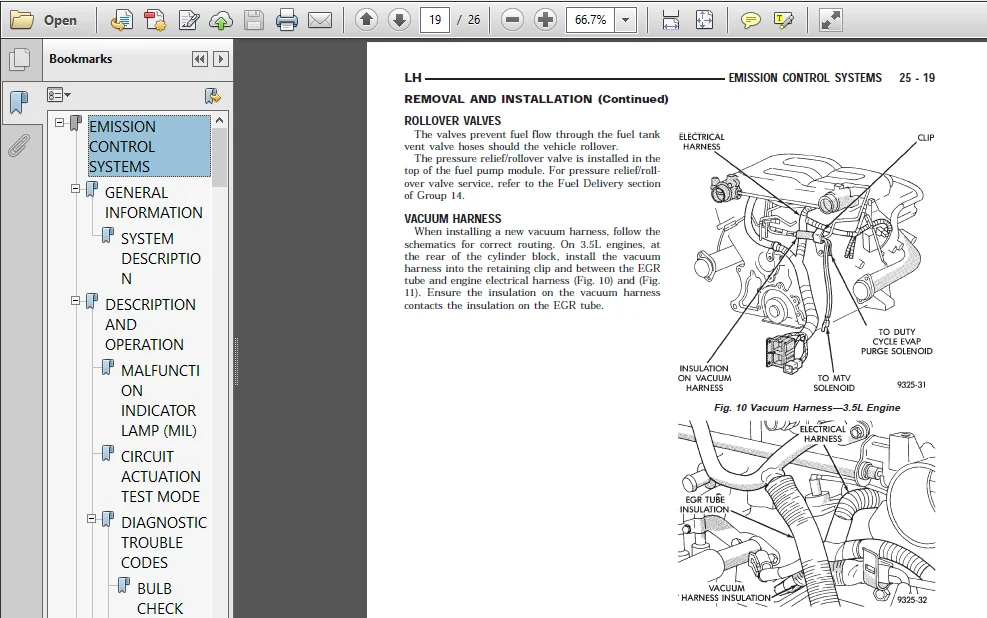This screenshot has height=618, width=987.
Task: Click the new bookmark icon
Action: 213,96
